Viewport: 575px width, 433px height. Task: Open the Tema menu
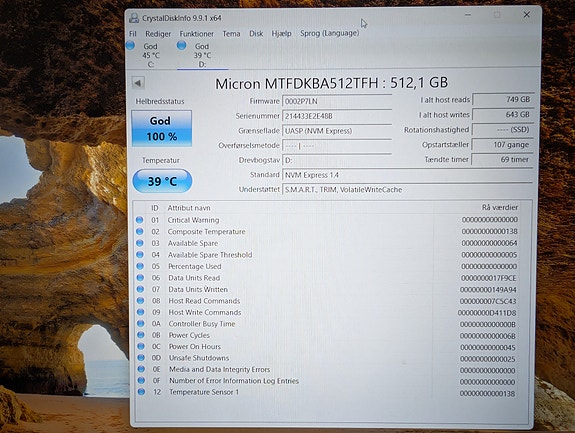click(x=231, y=34)
